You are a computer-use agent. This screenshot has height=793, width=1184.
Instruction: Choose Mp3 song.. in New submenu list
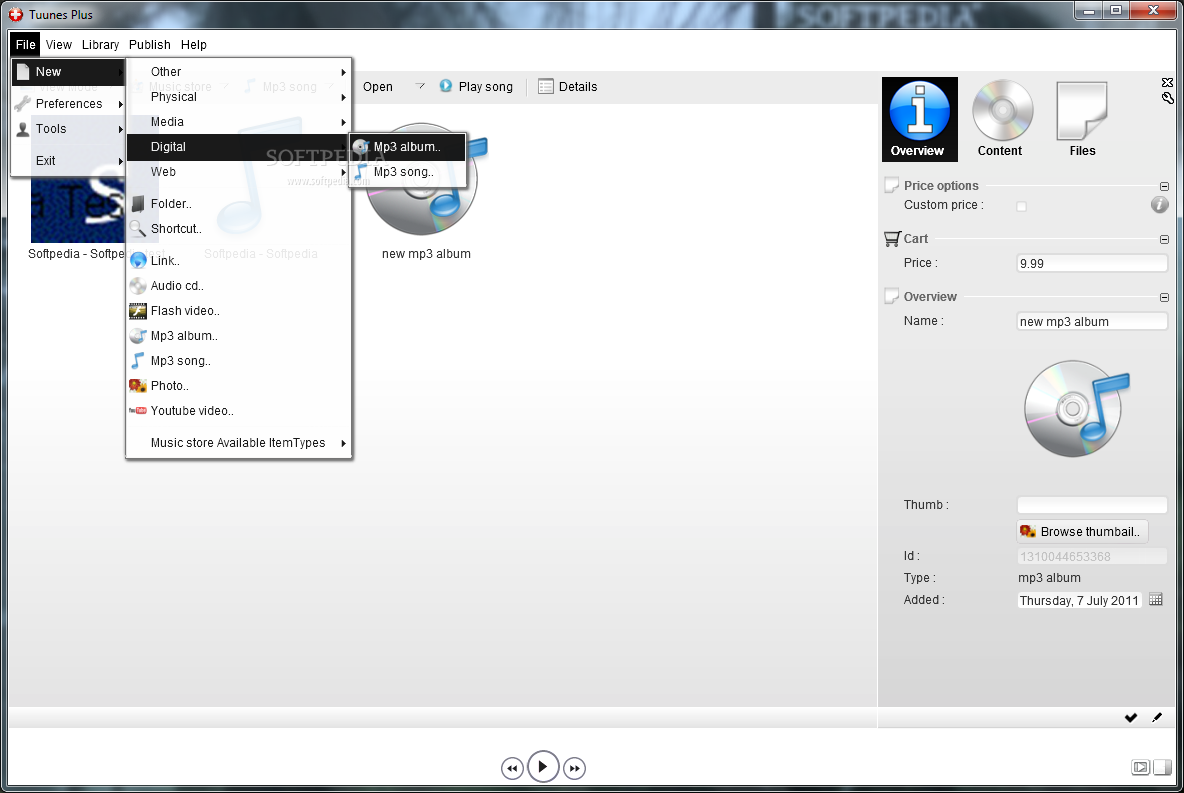(239, 360)
